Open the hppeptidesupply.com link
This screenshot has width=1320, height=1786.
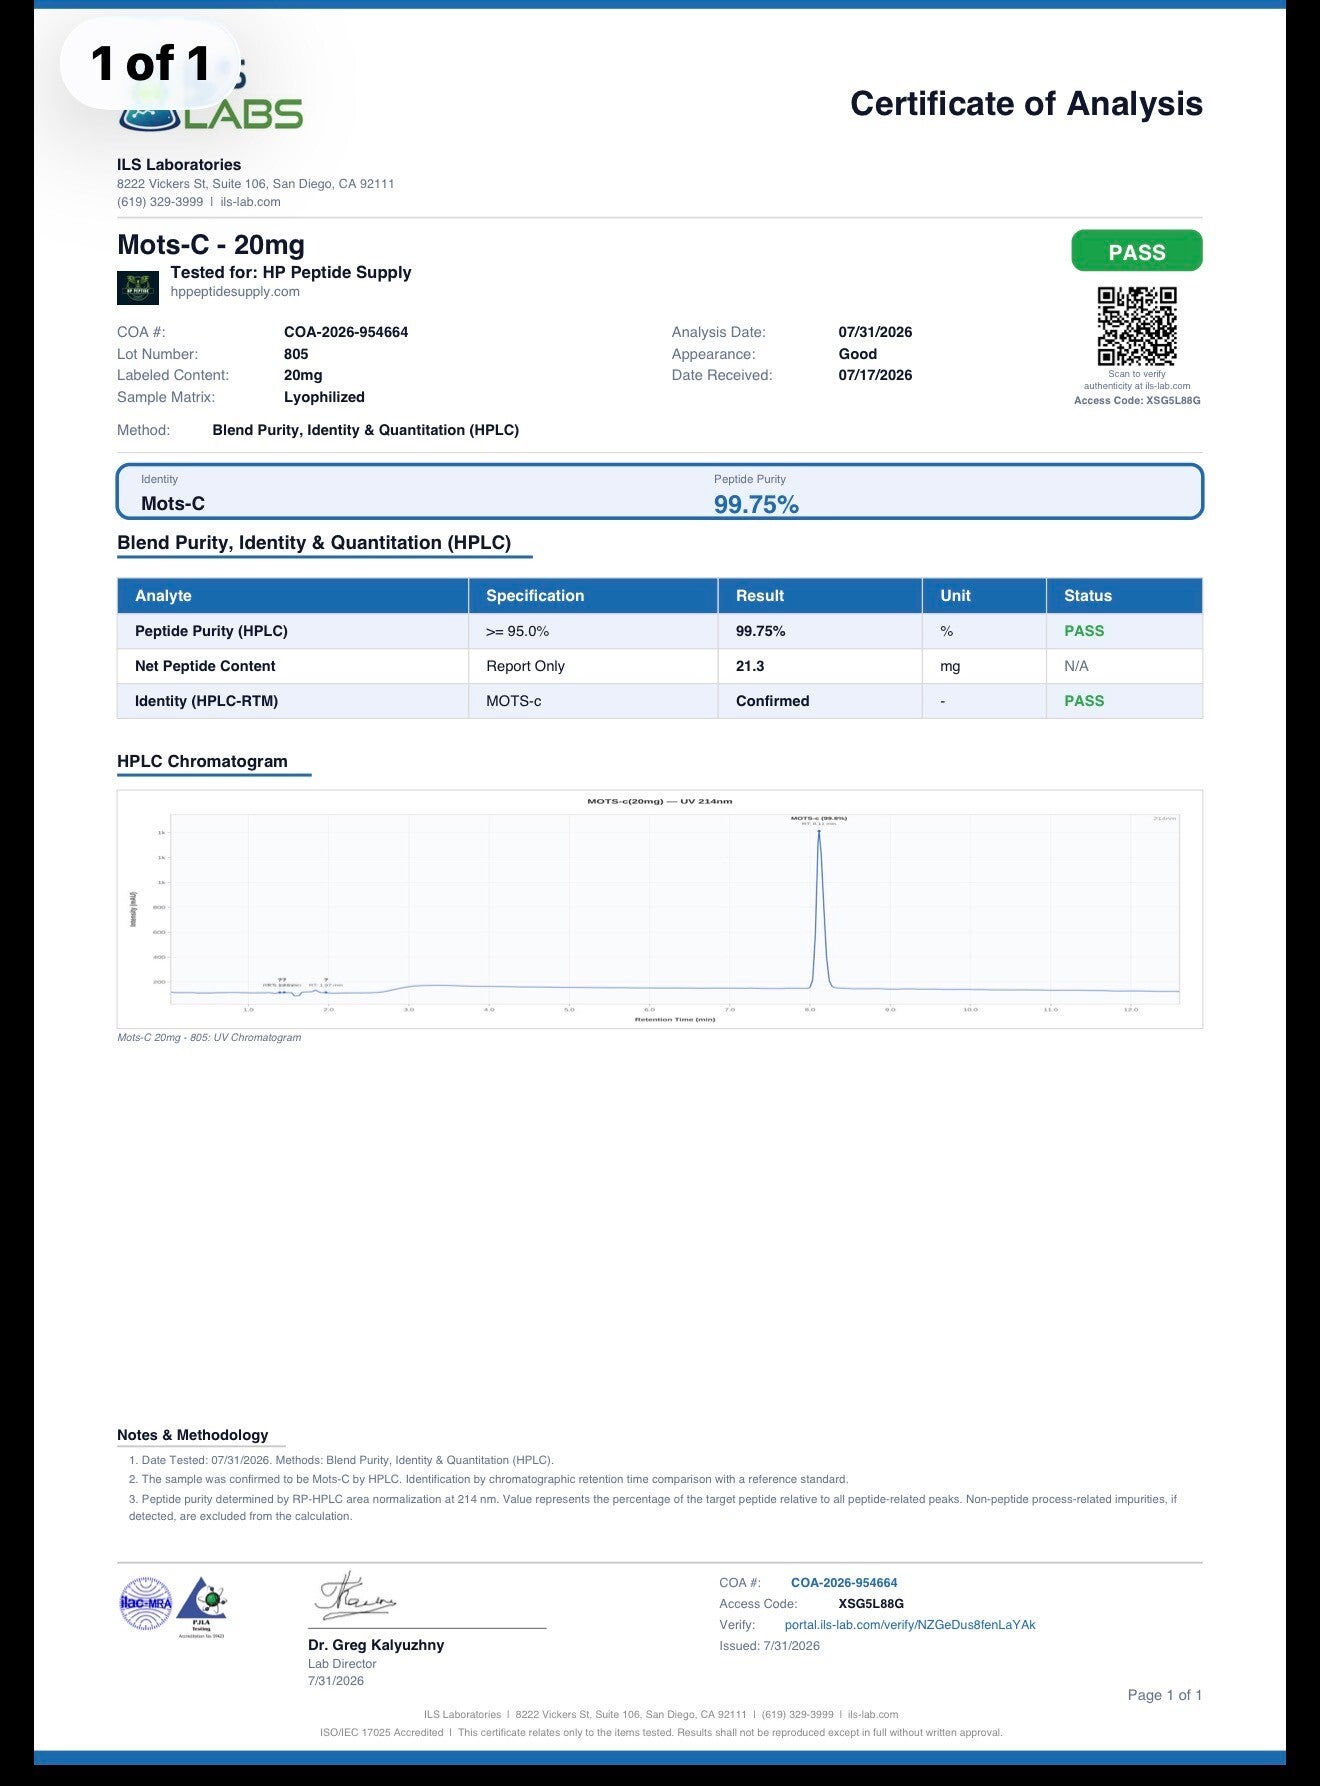[x=235, y=292]
